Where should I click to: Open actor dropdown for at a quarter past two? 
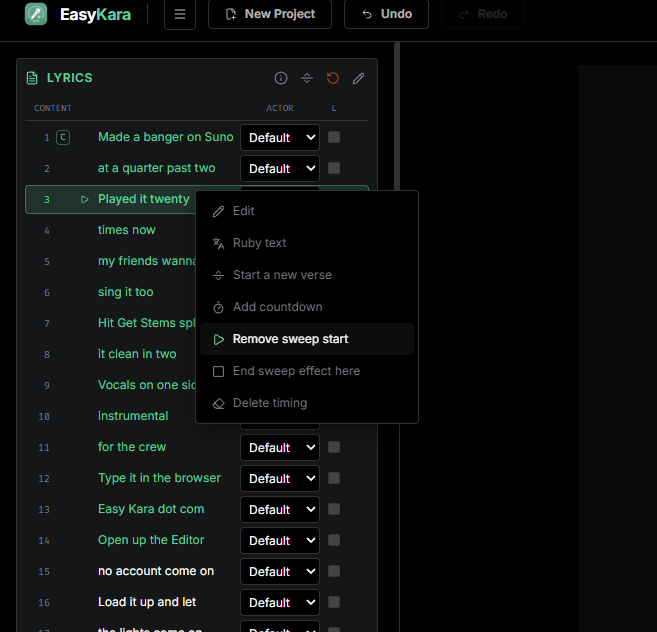pos(280,168)
